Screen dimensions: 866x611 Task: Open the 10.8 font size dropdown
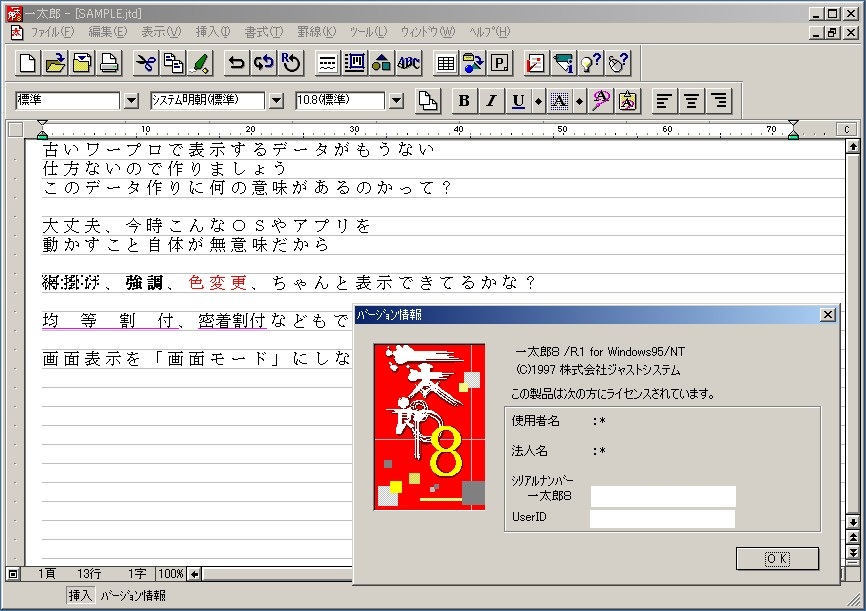[396, 101]
